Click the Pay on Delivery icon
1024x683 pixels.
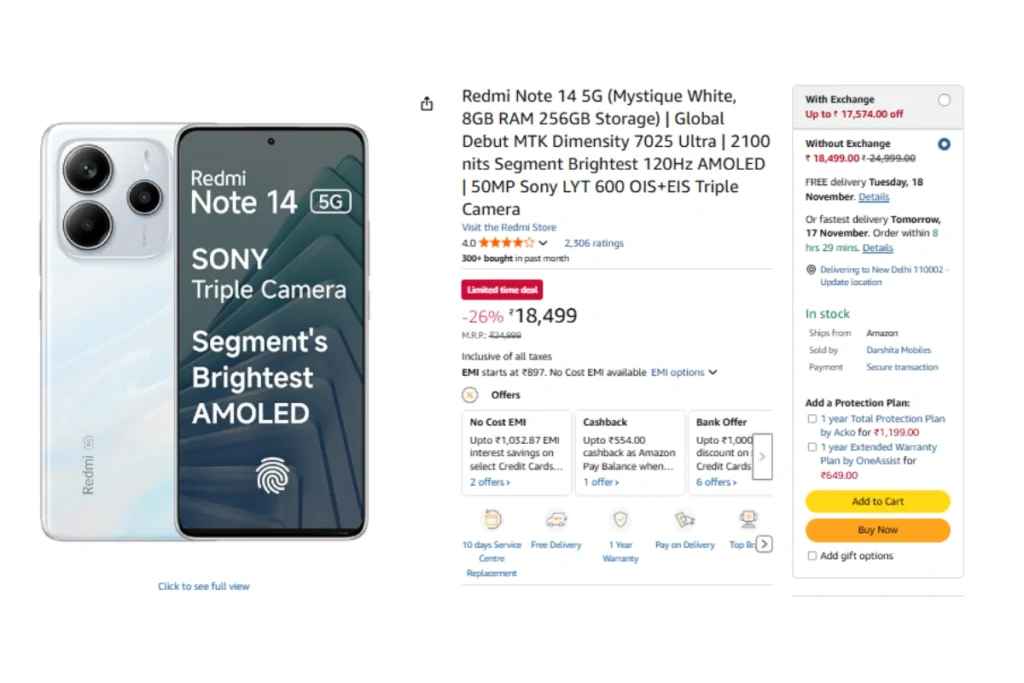tap(685, 520)
